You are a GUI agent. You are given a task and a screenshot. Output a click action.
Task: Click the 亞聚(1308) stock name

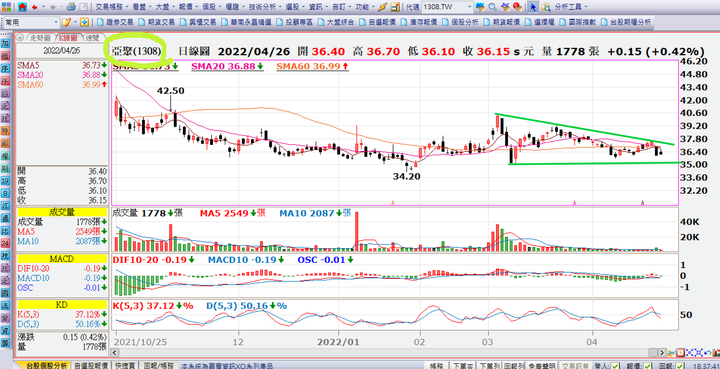coord(137,51)
